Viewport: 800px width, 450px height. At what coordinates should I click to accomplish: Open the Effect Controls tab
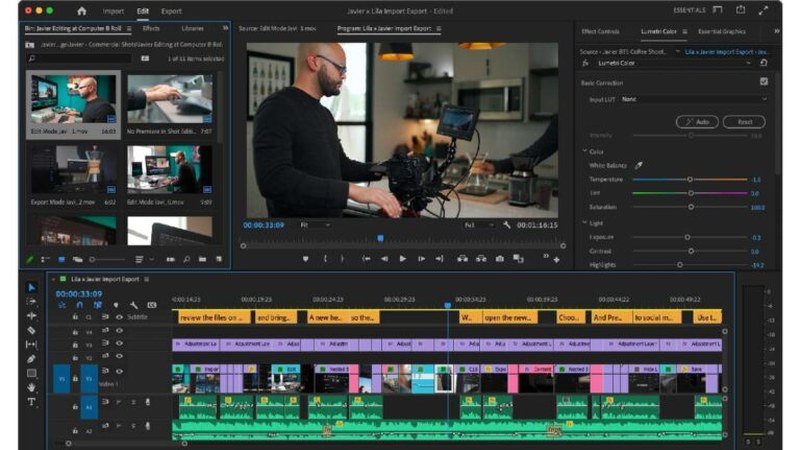point(601,32)
